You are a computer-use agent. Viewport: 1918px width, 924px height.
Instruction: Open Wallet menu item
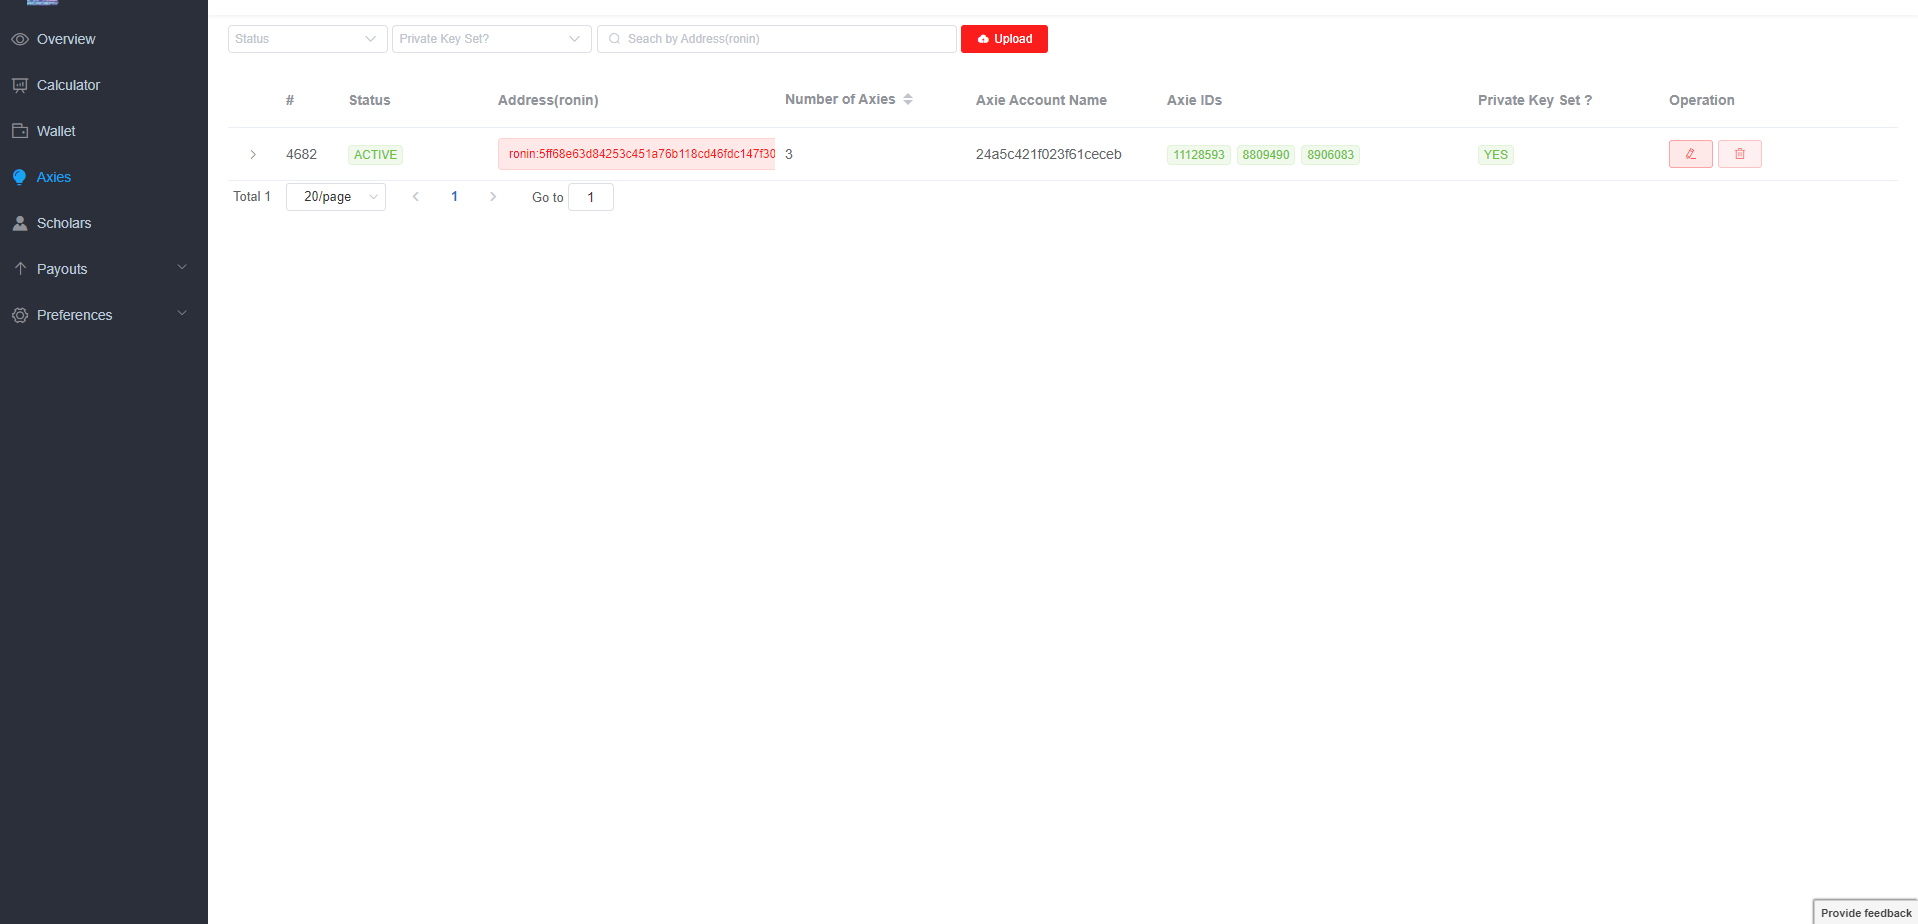coord(104,131)
